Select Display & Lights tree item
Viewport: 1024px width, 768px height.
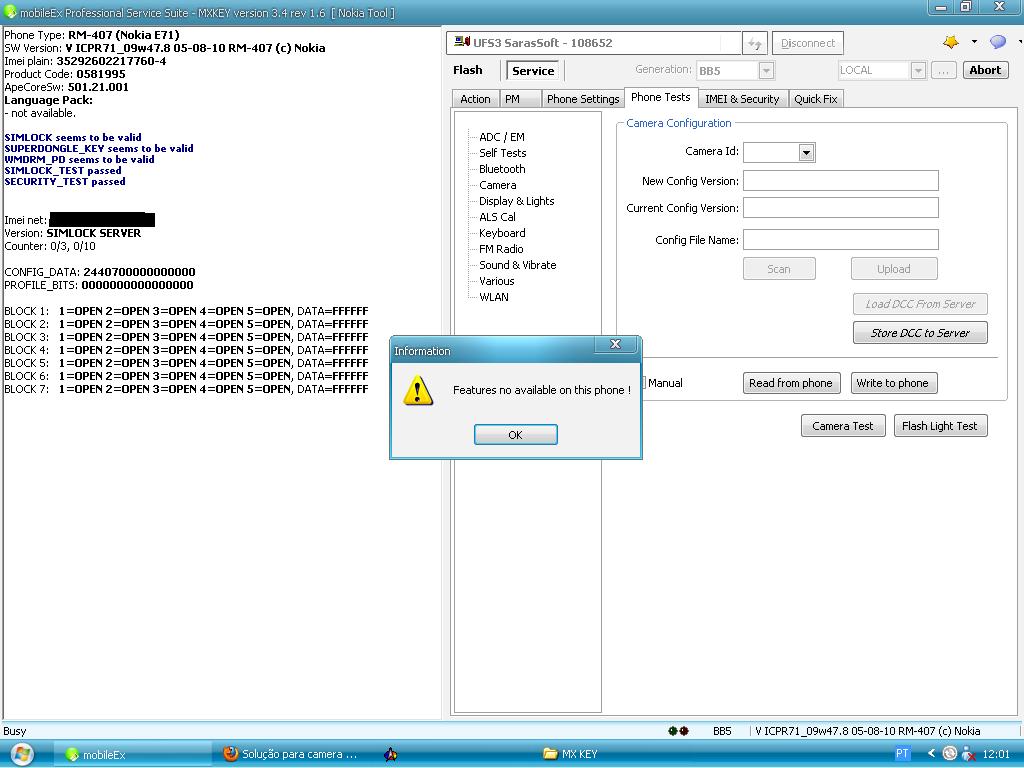click(516, 201)
